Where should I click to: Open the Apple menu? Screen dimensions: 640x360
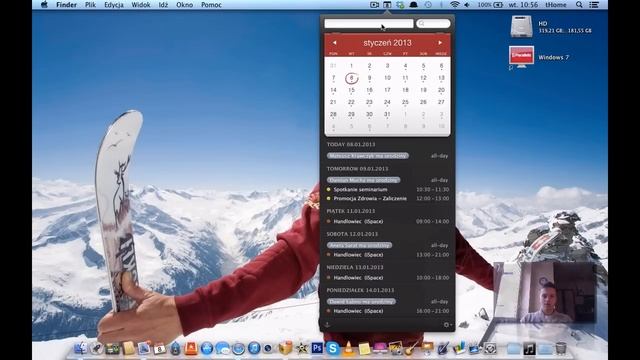point(44,5)
